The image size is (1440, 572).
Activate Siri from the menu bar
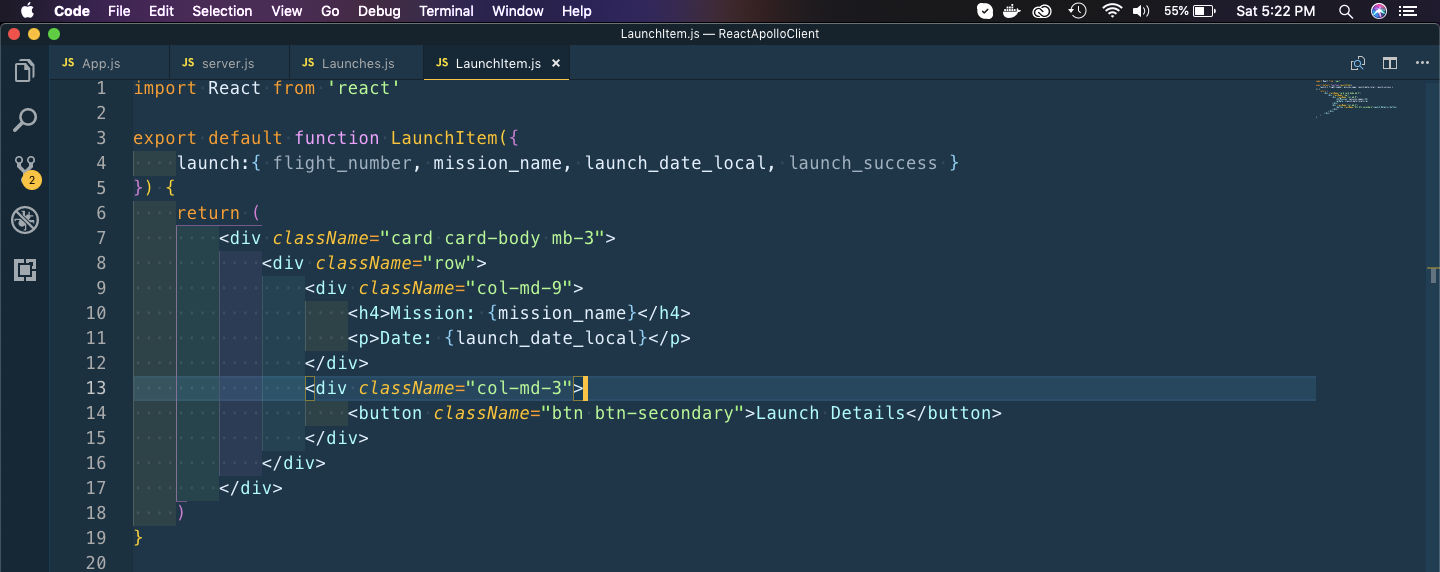[x=1379, y=11]
